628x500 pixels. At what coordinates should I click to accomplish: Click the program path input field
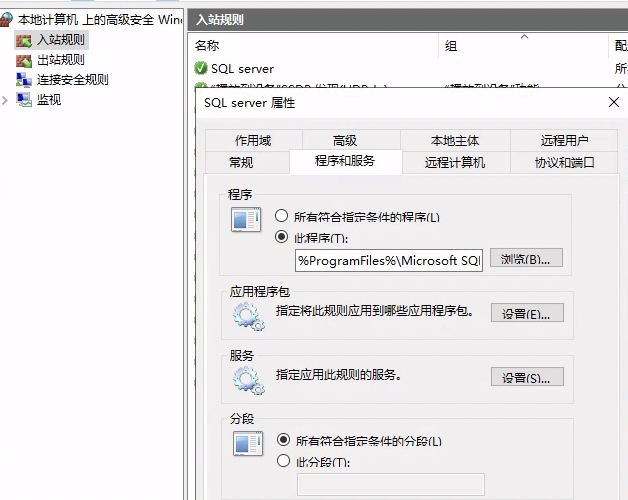(x=388, y=260)
